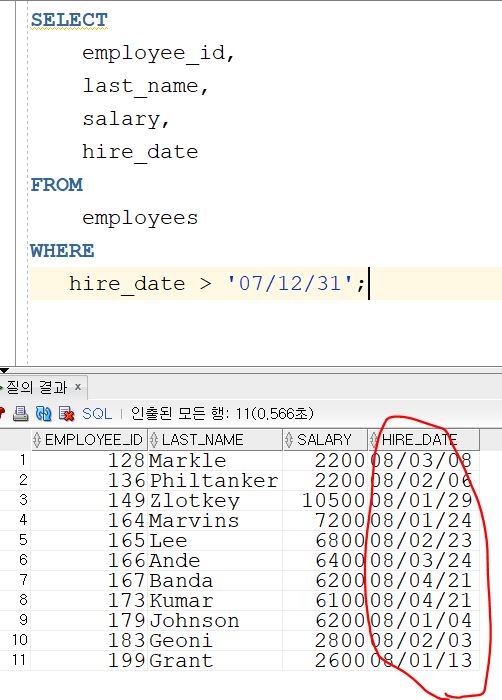502x700 pixels.
Task: Collapse the result panel with the black triangle
Action: [4, 370]
